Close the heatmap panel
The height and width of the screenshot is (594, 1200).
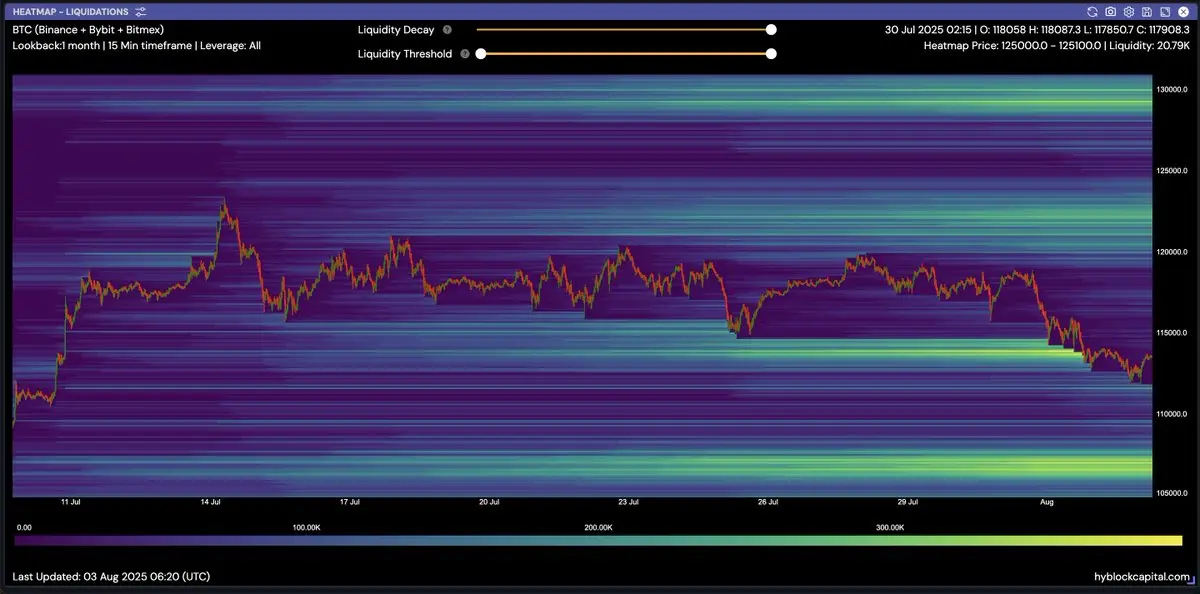(1182, 11)
